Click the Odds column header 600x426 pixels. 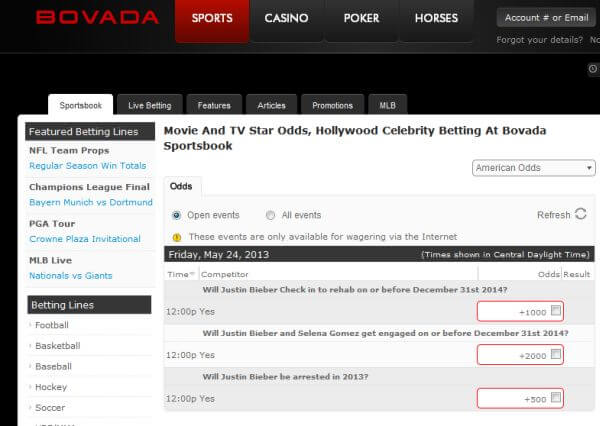pyautogui.click(x=549, y=274)
